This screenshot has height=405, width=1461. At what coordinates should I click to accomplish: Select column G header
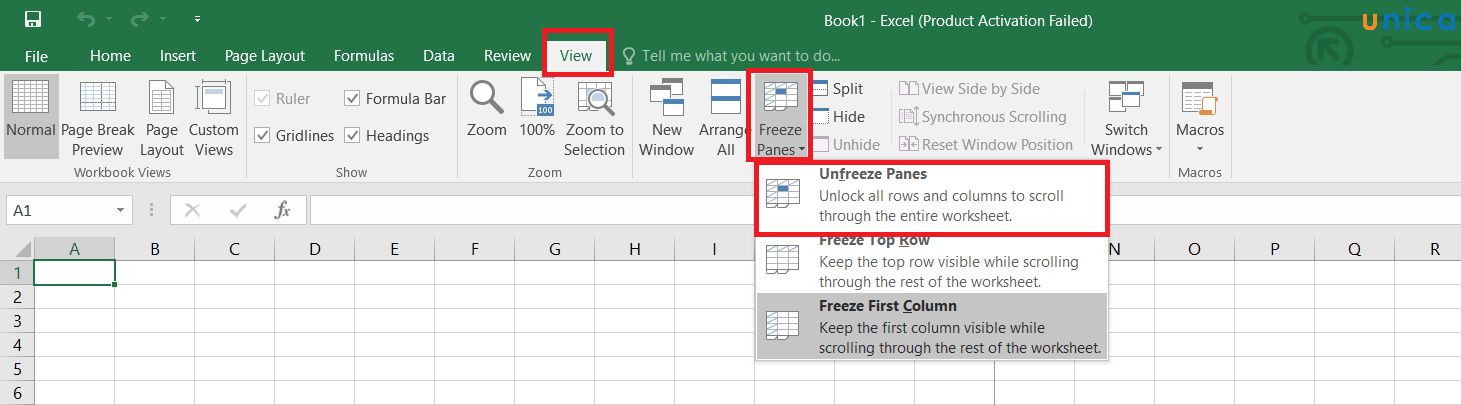[x=555, y=249]
